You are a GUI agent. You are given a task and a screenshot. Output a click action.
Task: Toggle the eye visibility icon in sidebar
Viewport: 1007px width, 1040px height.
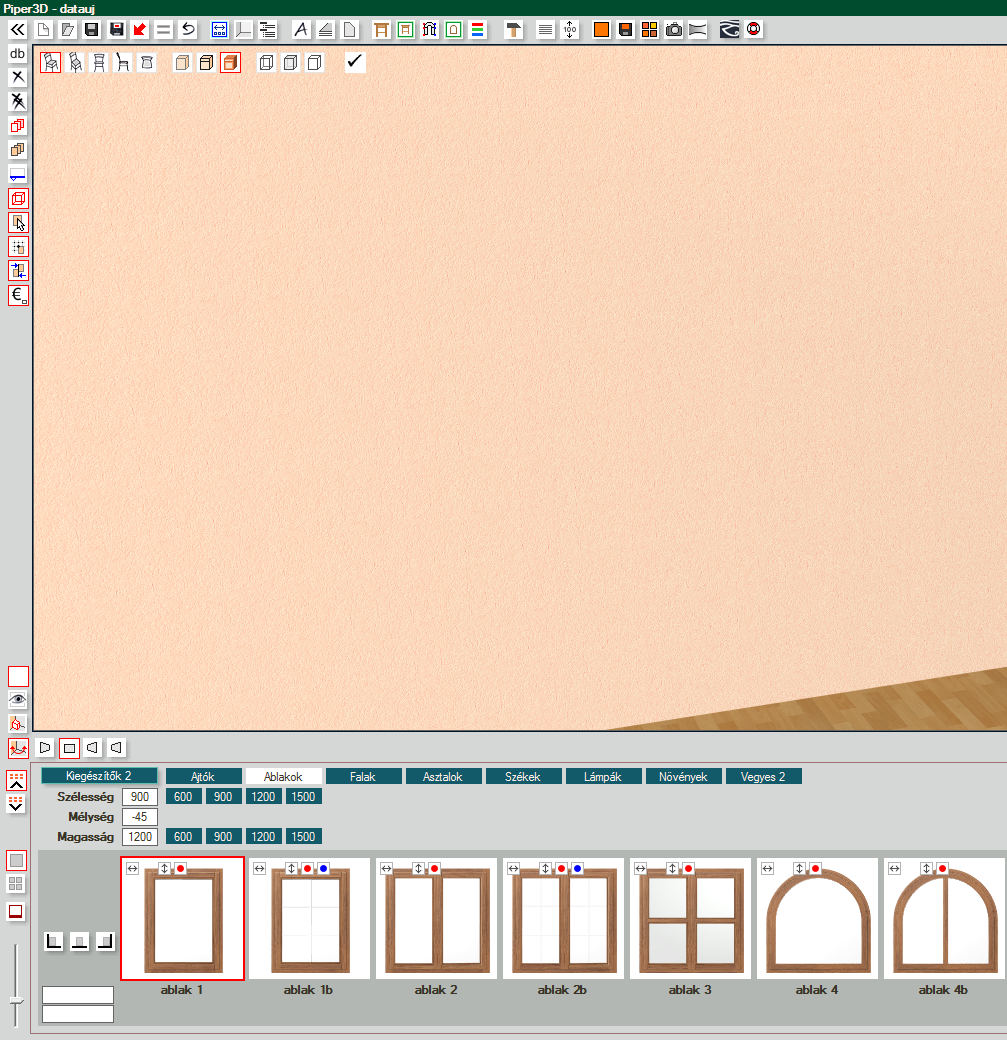pos(18,700)
